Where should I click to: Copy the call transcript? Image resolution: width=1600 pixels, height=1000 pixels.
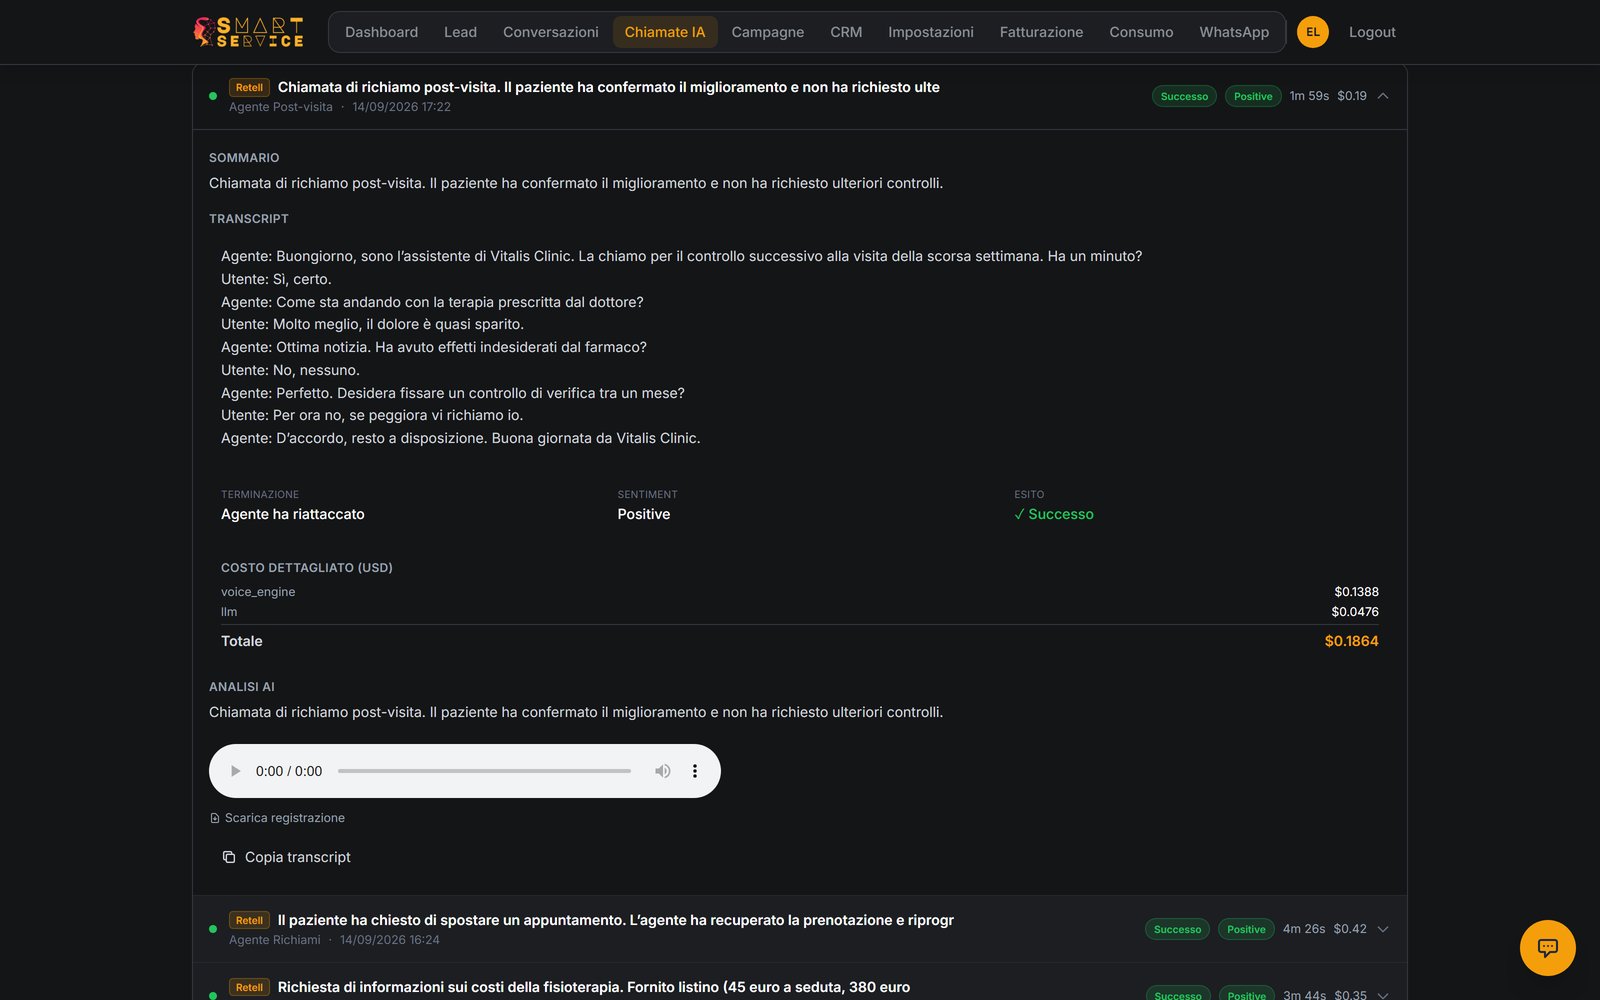point(287,857)
